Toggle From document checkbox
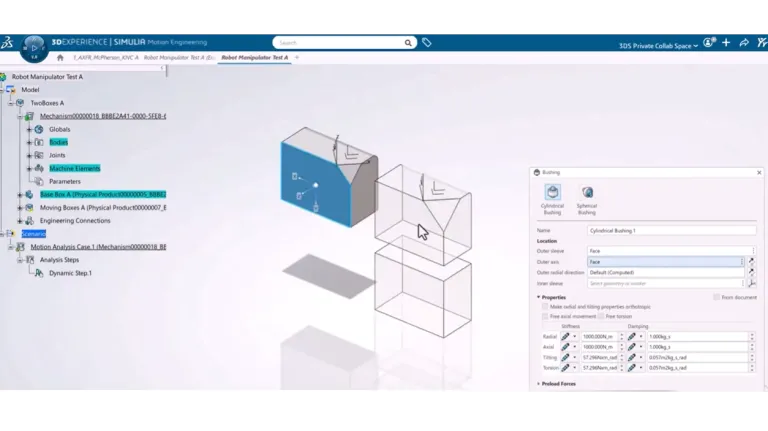 click(717, 297)
